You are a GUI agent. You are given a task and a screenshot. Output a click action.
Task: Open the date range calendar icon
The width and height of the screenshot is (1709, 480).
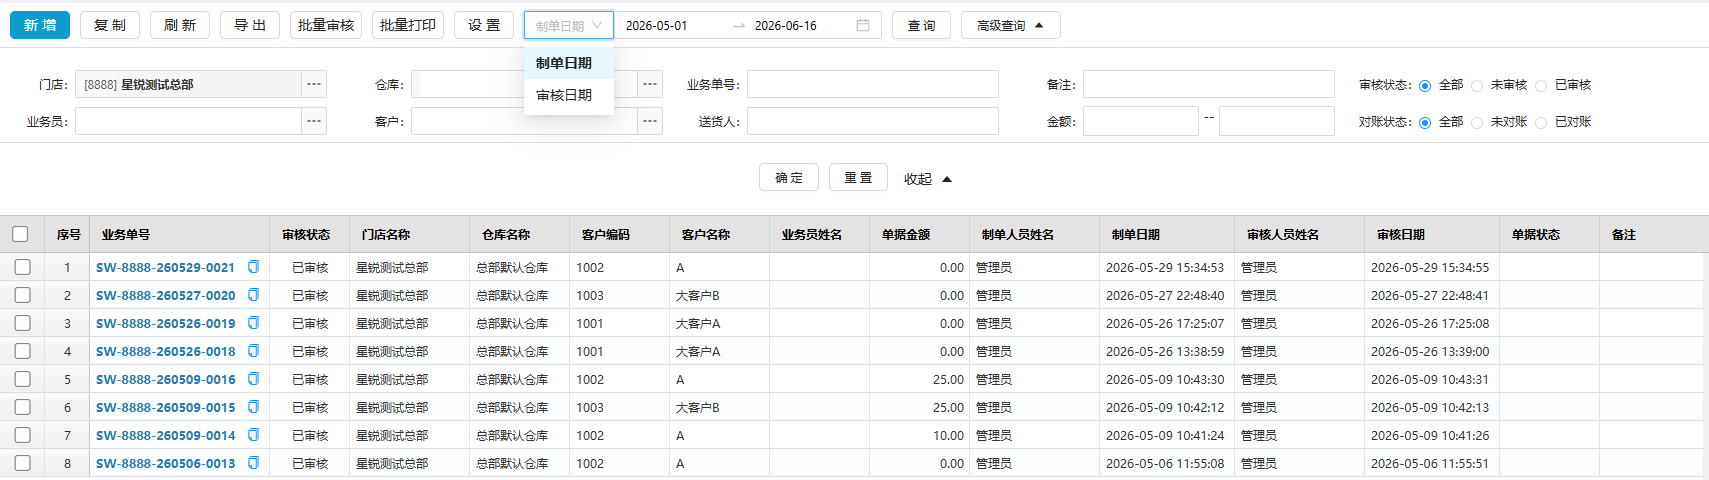[863, 25]
